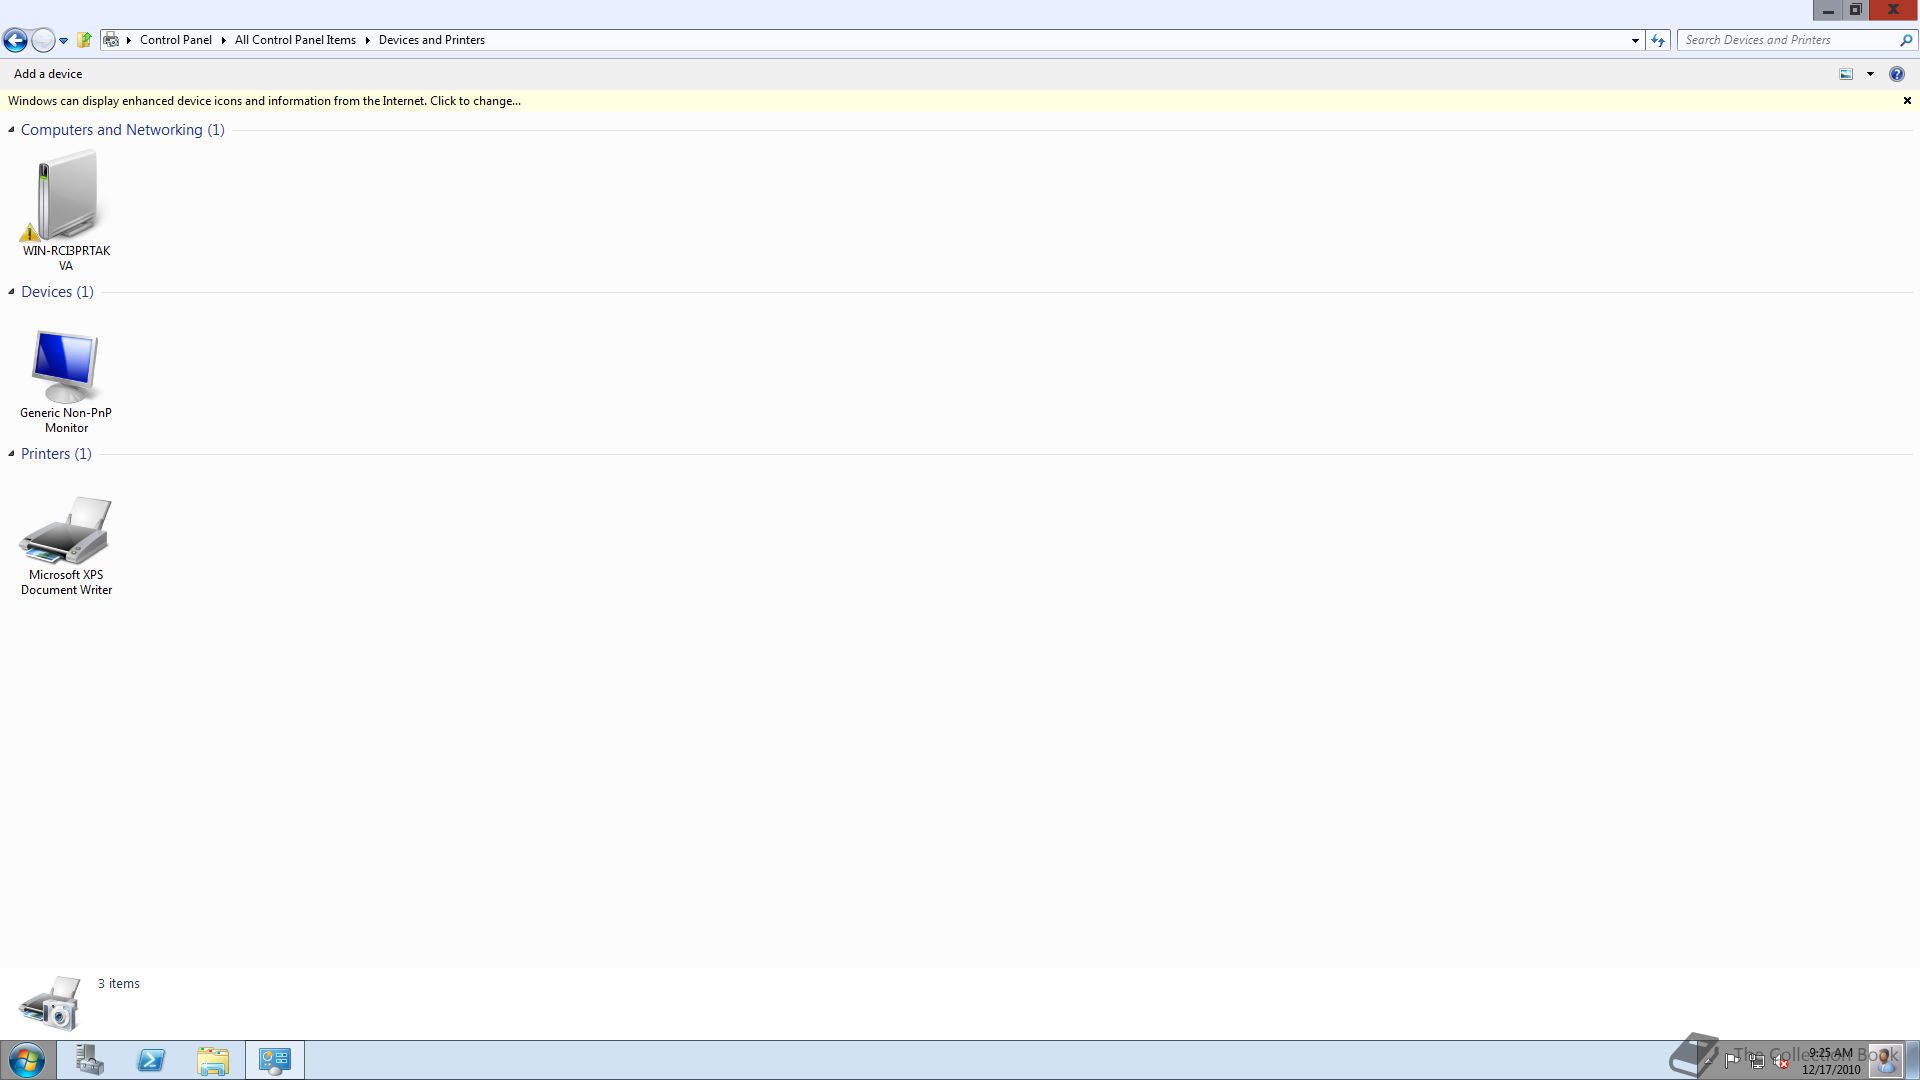Open clock showing 9:25 AM

1831,1061
